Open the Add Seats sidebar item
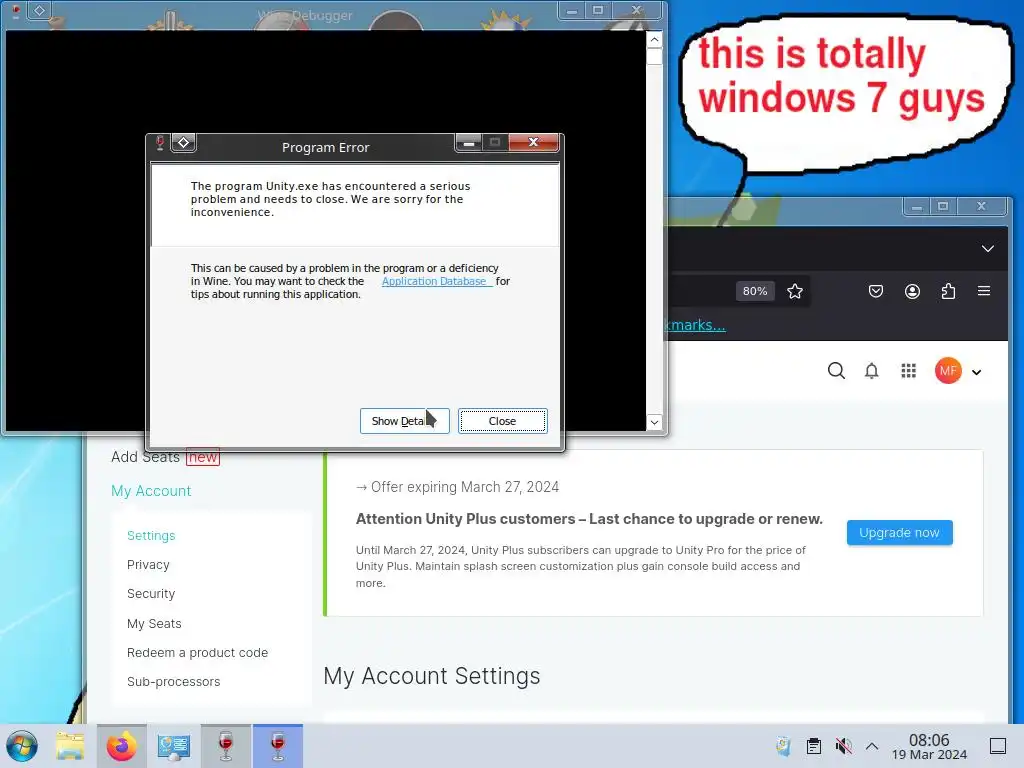1024x768 pixels. click(x=165, y=457)
